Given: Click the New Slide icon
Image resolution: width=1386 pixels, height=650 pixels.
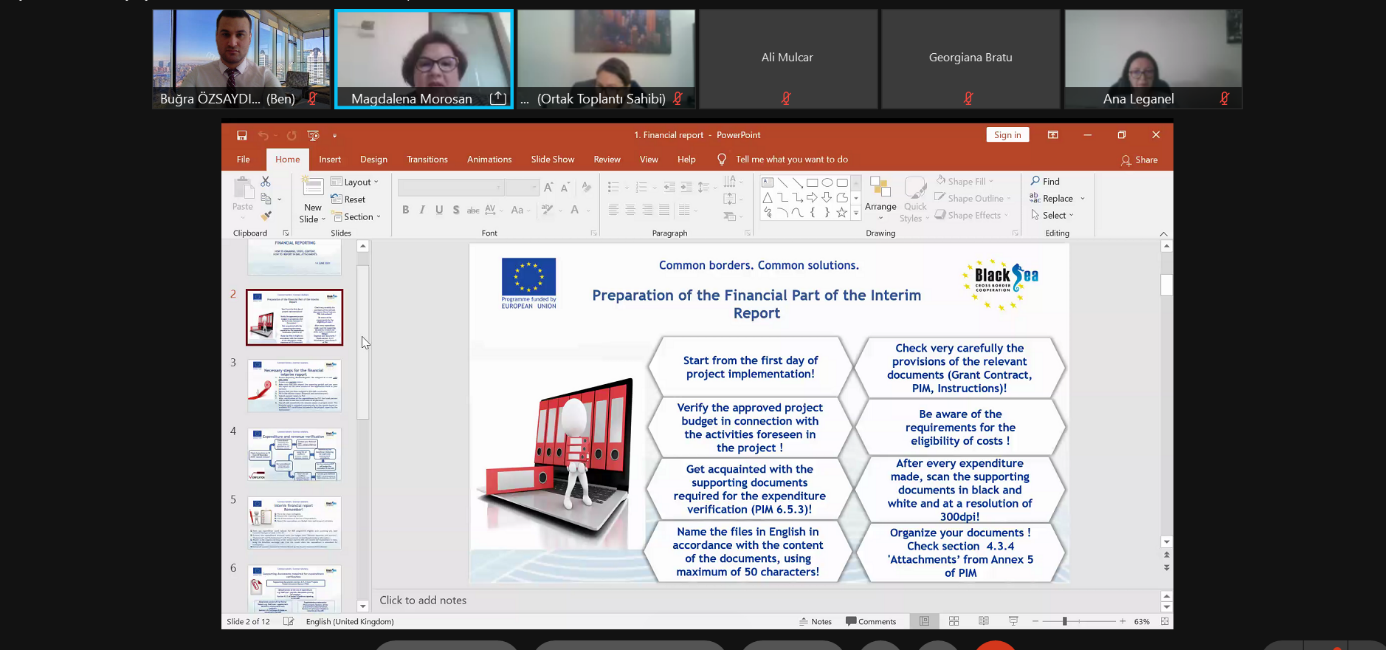Looking at the screenshot, I should (313, 190).
